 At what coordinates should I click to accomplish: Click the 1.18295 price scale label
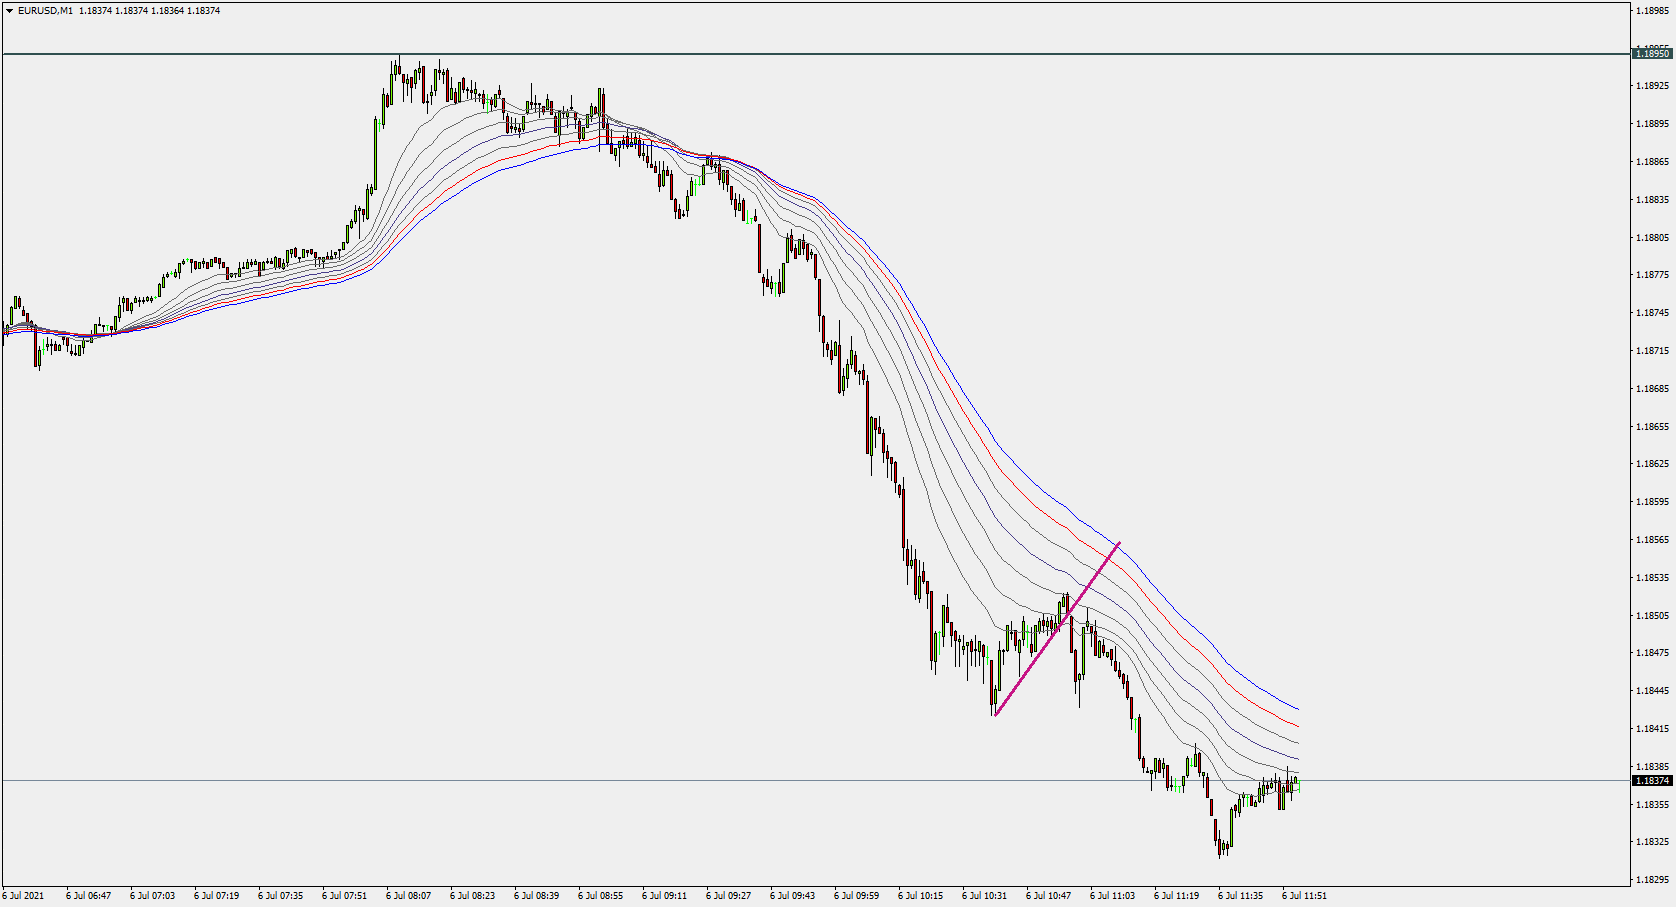1653,880
